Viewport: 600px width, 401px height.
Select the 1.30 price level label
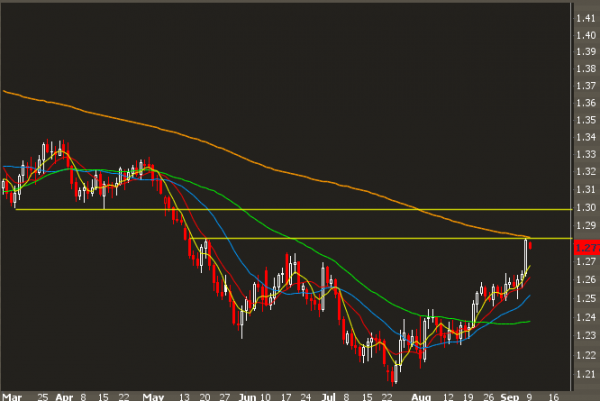pyautogui.click(x=583, y=209)
